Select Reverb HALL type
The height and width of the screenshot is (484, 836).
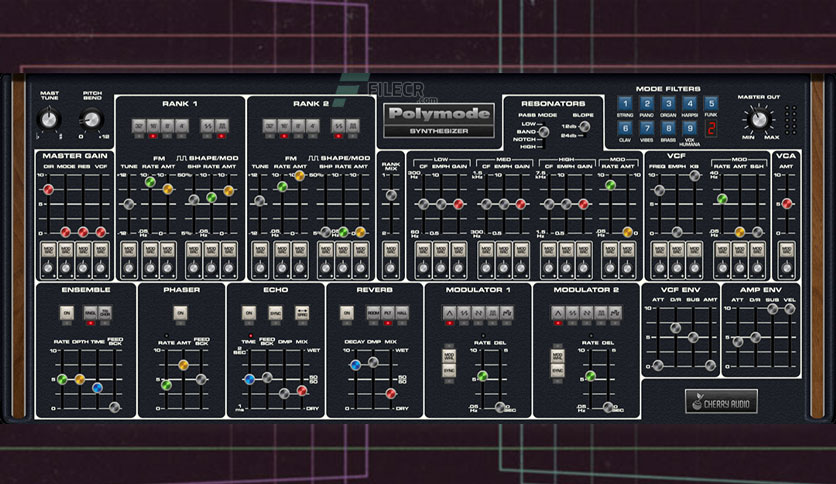tap(402, 313)
